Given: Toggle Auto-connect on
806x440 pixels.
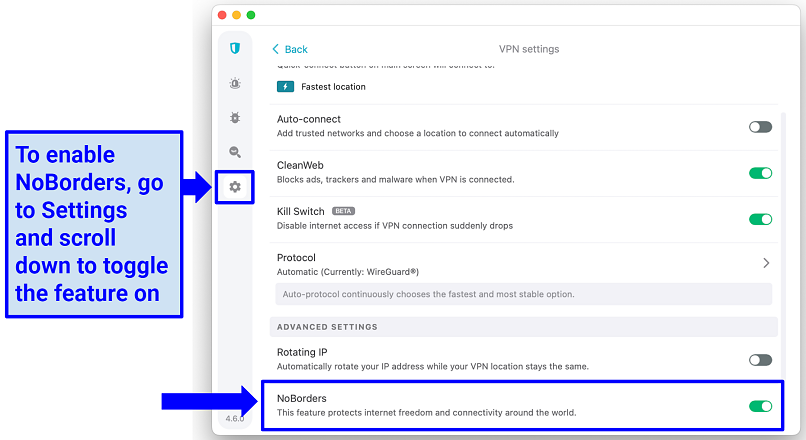Looking at the screenshot, I should tap(760, 127).
